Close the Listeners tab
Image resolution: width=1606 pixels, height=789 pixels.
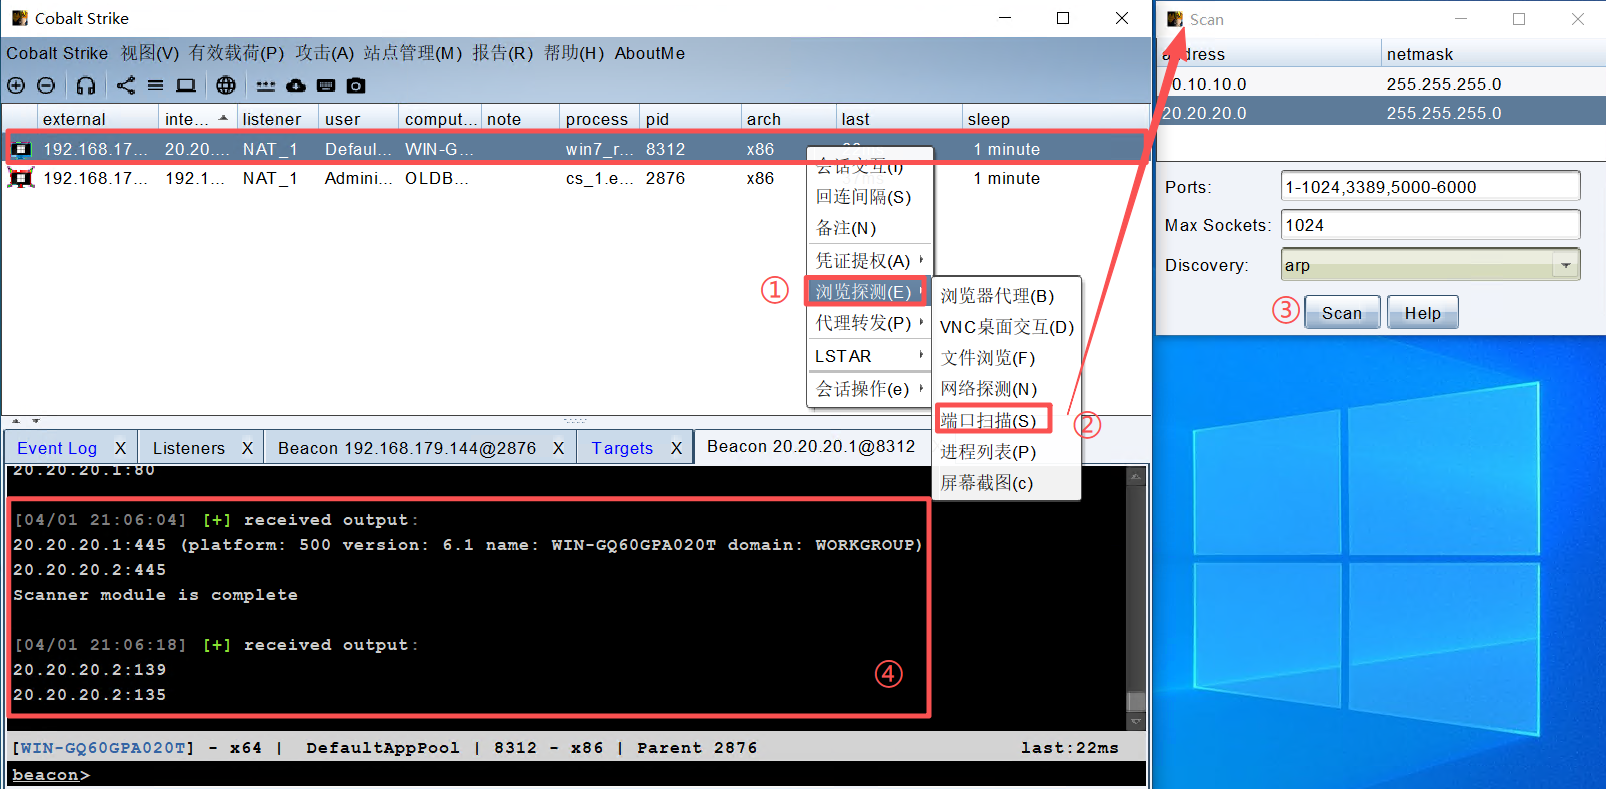[247, 448]
